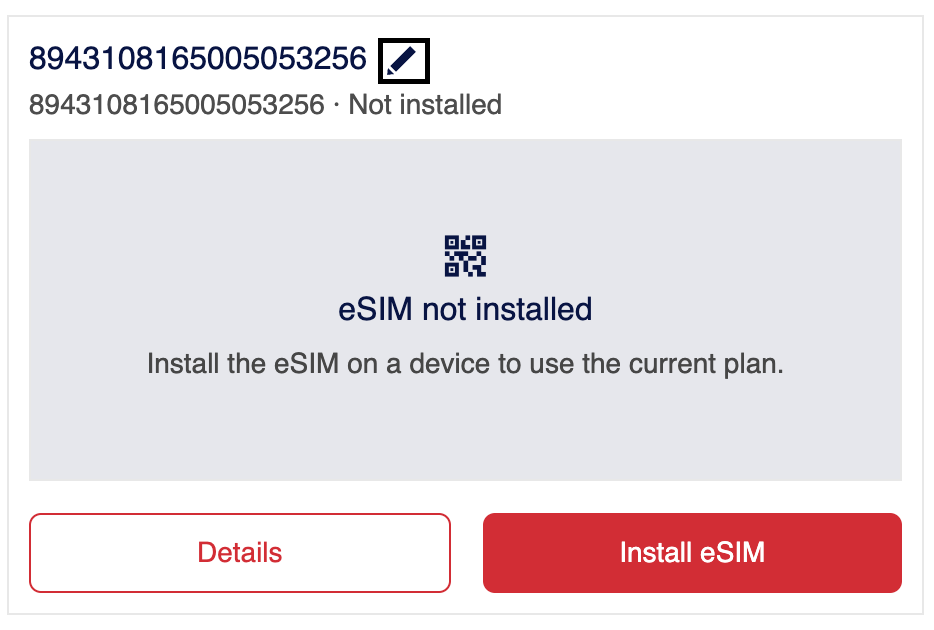The height and width of the screenshot is (630, 934).
Task: Select the word "Details" in the white button
Action: point(240,553)
